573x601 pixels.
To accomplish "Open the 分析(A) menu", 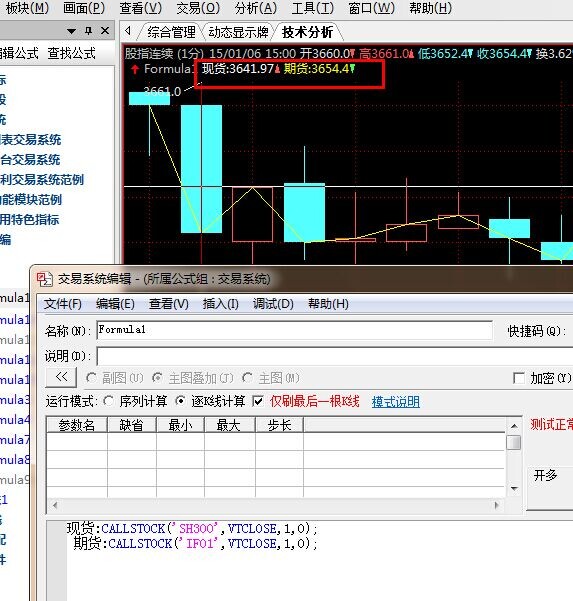I will click(255, 8).
